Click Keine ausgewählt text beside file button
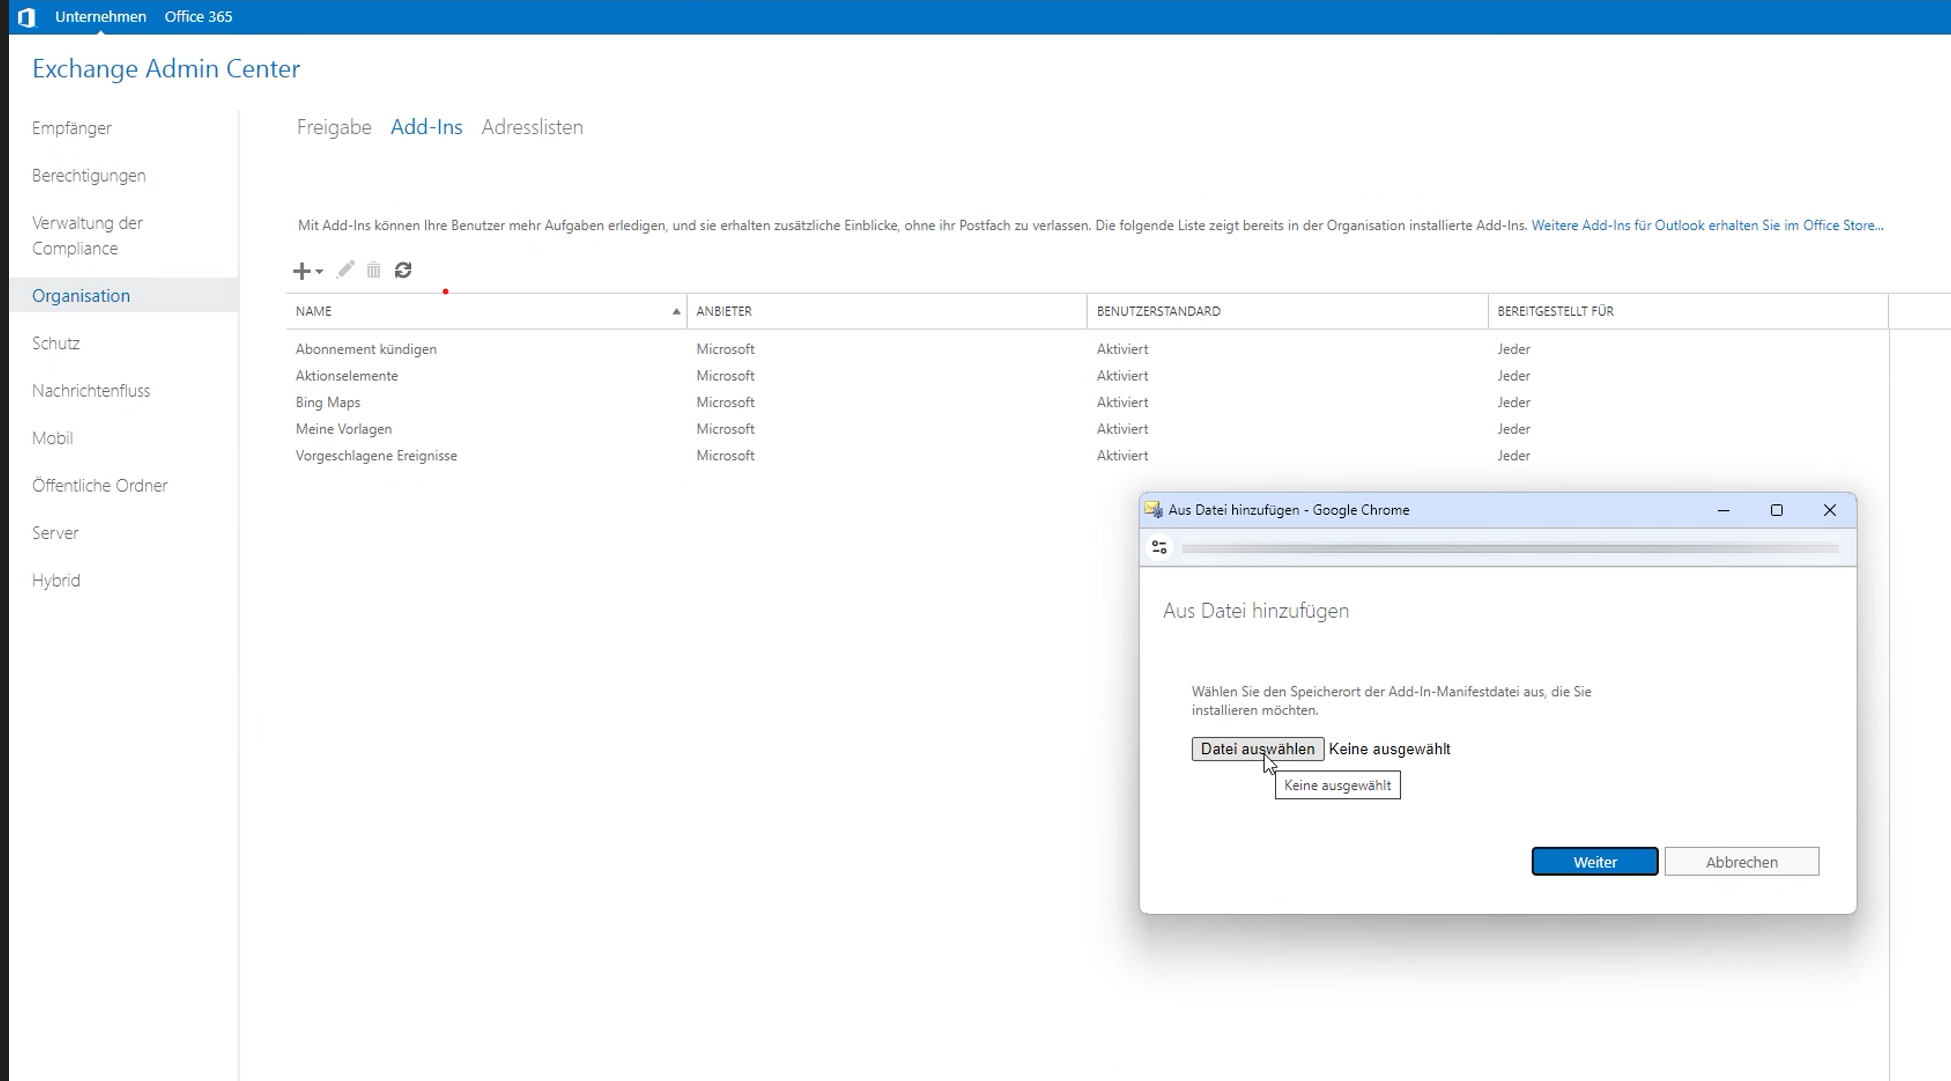1951x1081 pixels. (x=1389, y=749)
